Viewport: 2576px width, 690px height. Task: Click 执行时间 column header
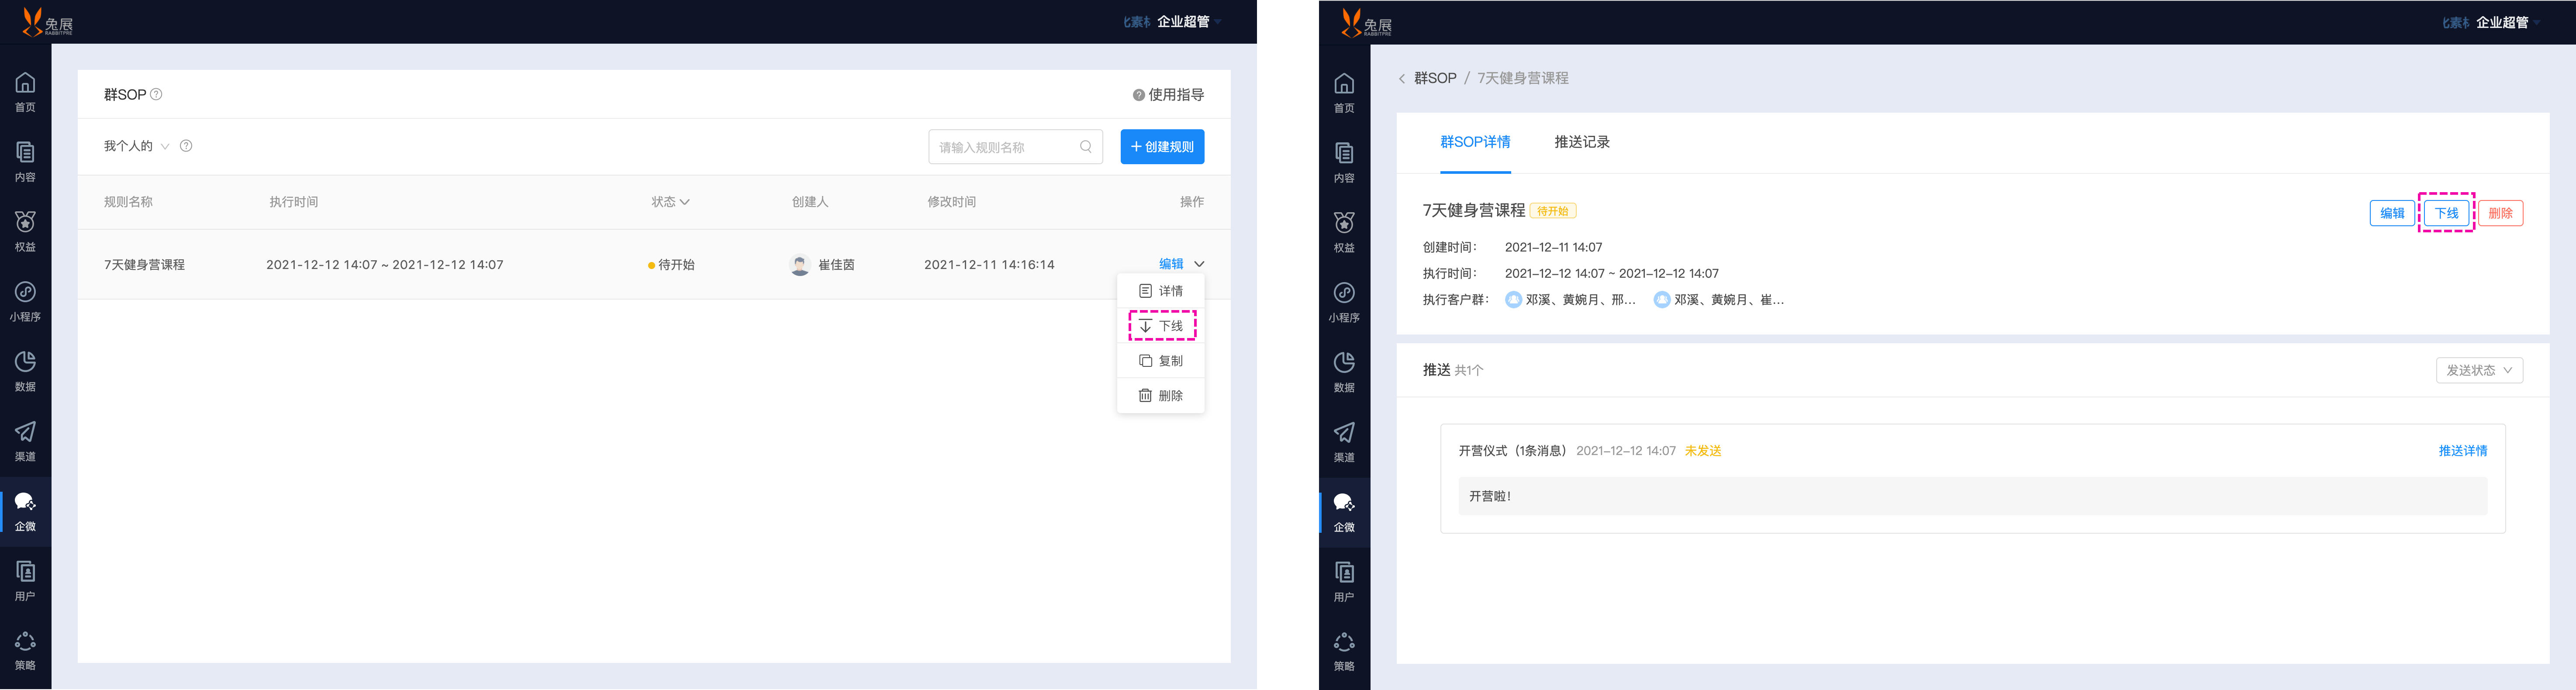tap(293, 202)
